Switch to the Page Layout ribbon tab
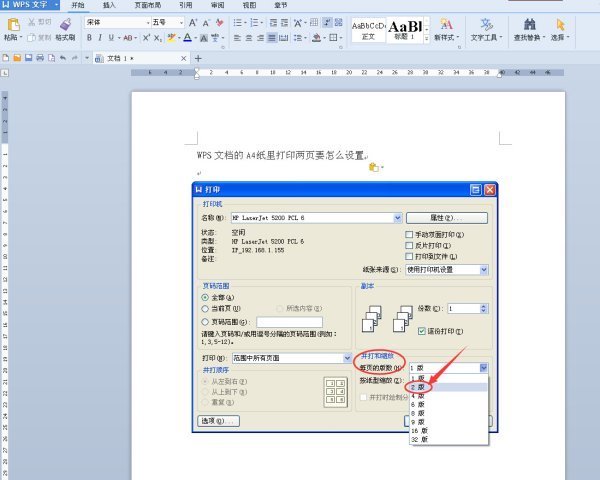 click(151, 5)
